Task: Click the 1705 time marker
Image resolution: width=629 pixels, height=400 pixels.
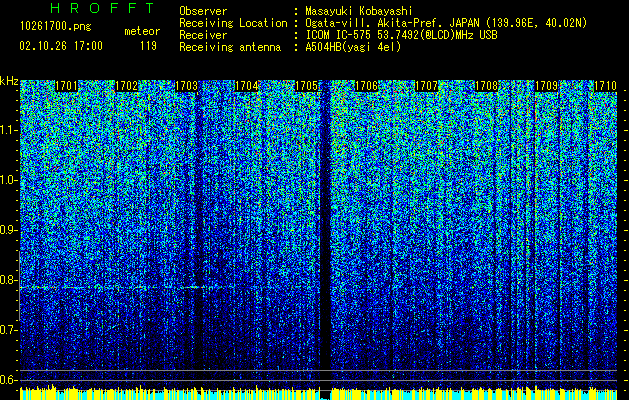Action: click(306, 86)
